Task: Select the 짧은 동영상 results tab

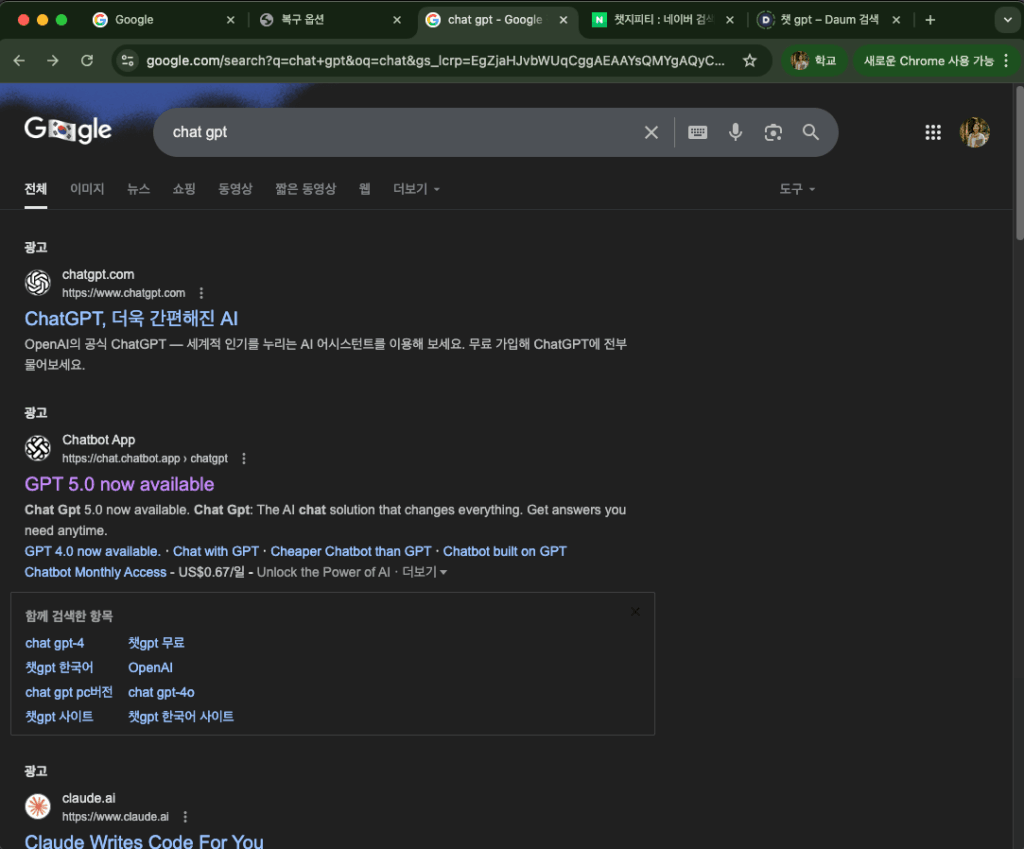Action: coord(306,189)
